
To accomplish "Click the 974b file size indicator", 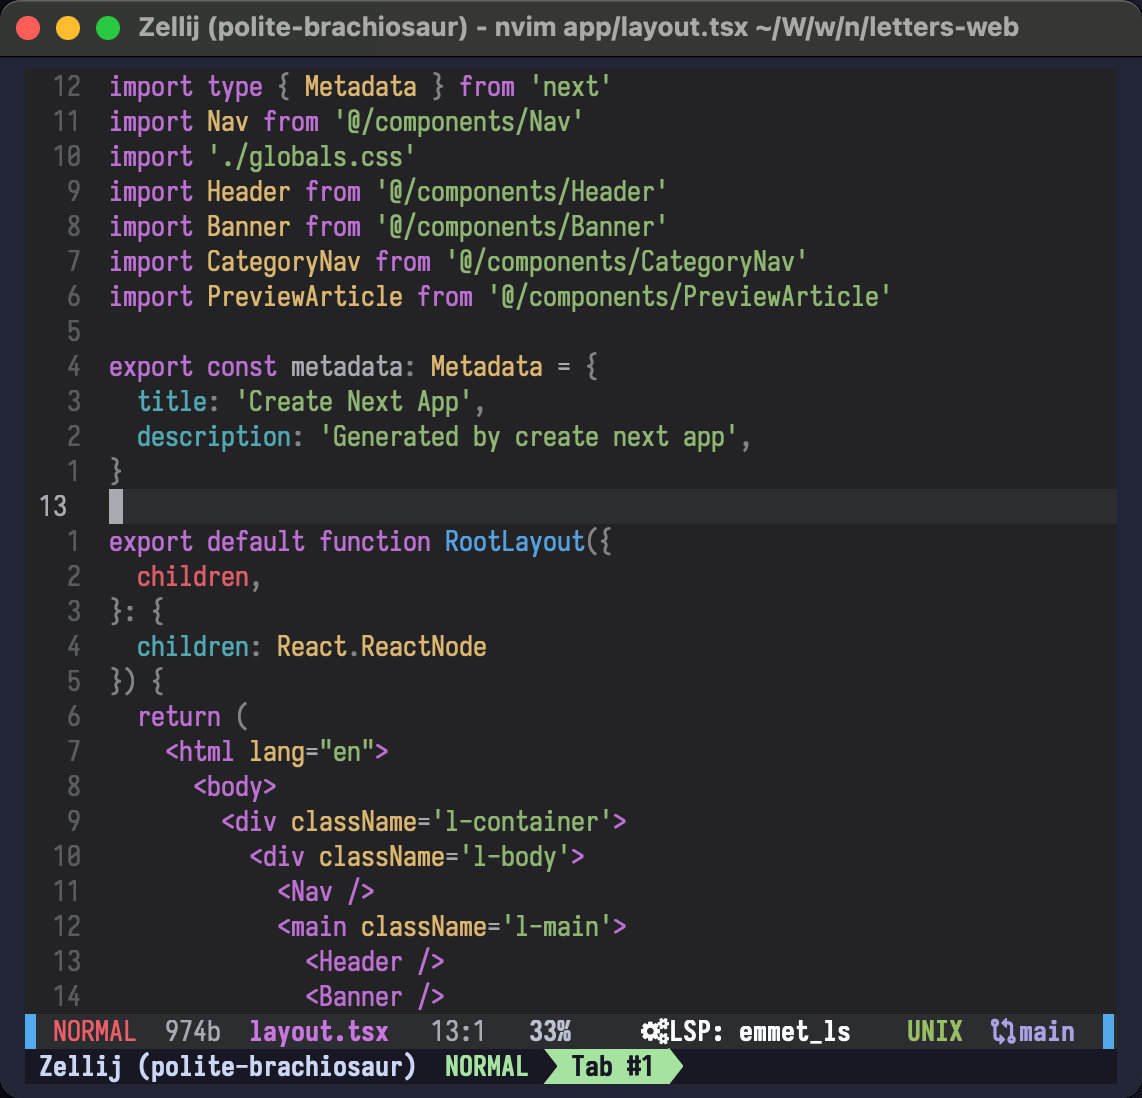I will coord(193,1032).
